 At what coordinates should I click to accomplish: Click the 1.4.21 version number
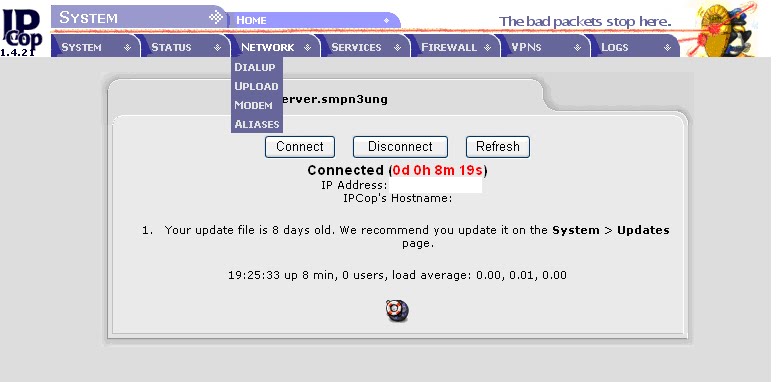tap(17, 53)
